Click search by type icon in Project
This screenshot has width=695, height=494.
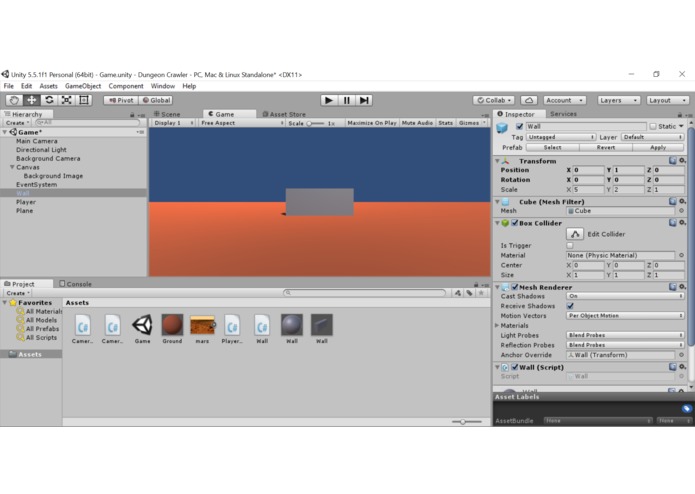(x=458, y=293)
